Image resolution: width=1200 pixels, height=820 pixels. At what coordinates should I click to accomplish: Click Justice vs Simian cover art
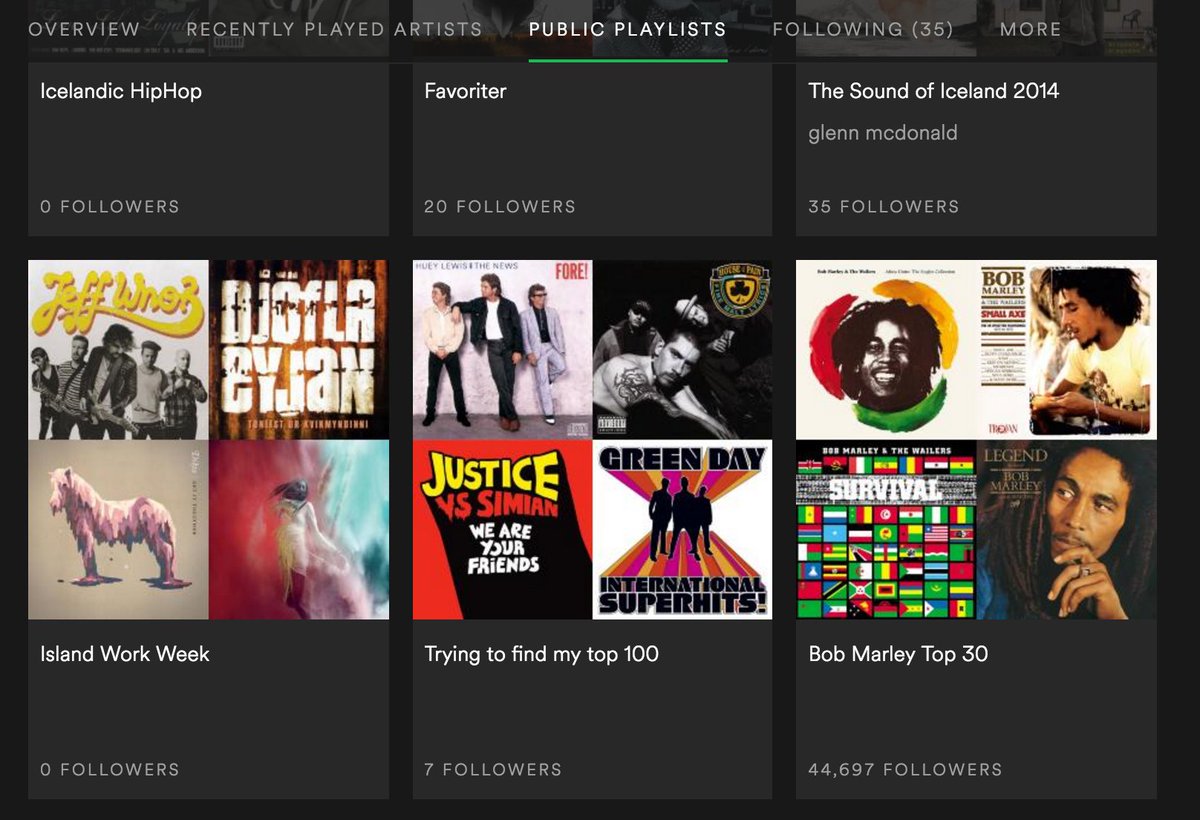pyautogui.click(x=502, y=530)
